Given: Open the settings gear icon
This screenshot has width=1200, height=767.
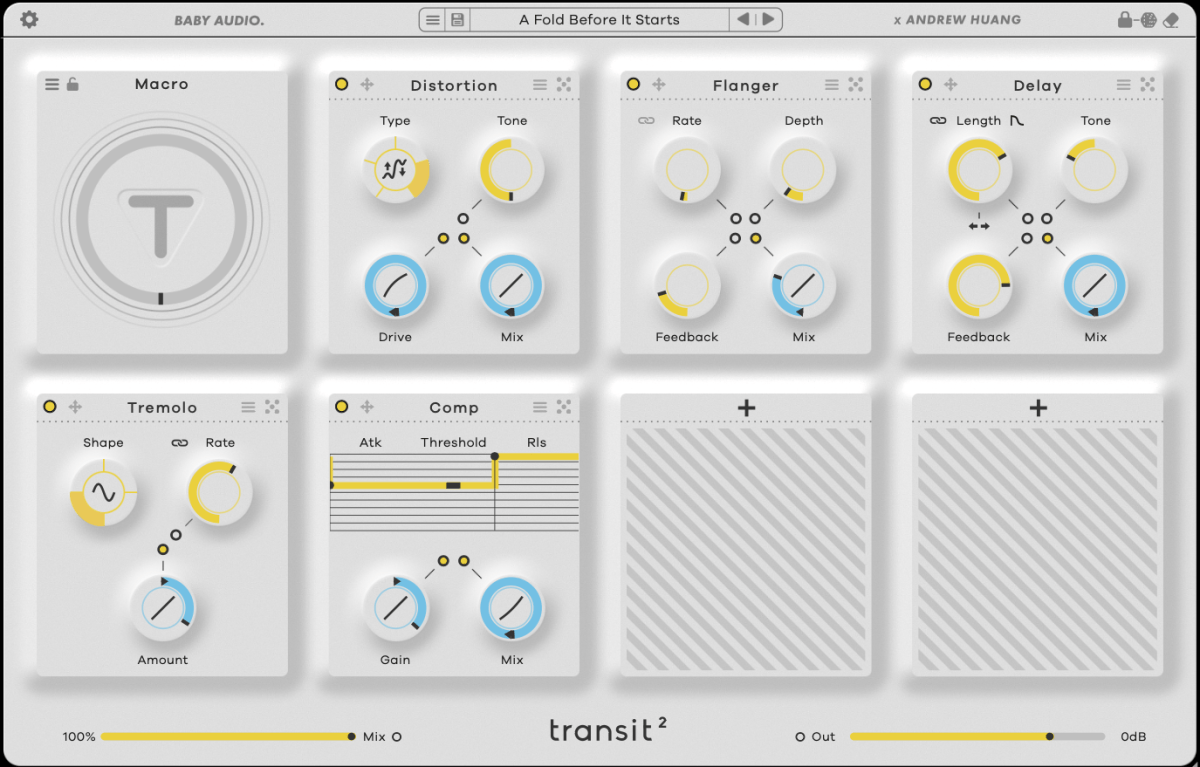Looking at the screenshot, I should (x=29, y=20).
